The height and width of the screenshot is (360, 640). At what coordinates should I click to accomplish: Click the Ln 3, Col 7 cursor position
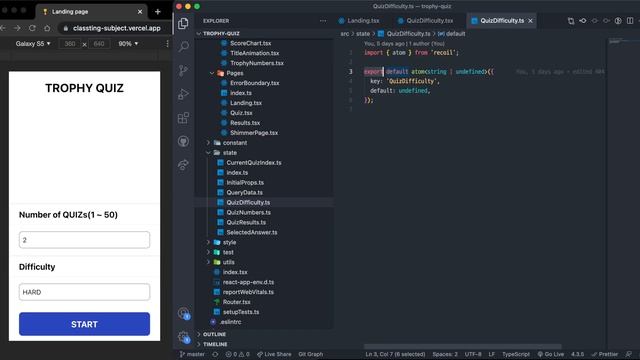click(395, 354)
